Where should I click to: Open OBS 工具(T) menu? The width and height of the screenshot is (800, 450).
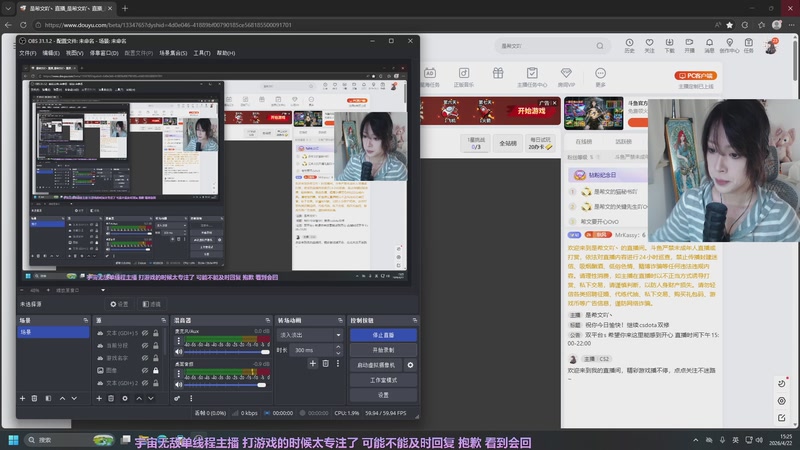coord(202,53)
